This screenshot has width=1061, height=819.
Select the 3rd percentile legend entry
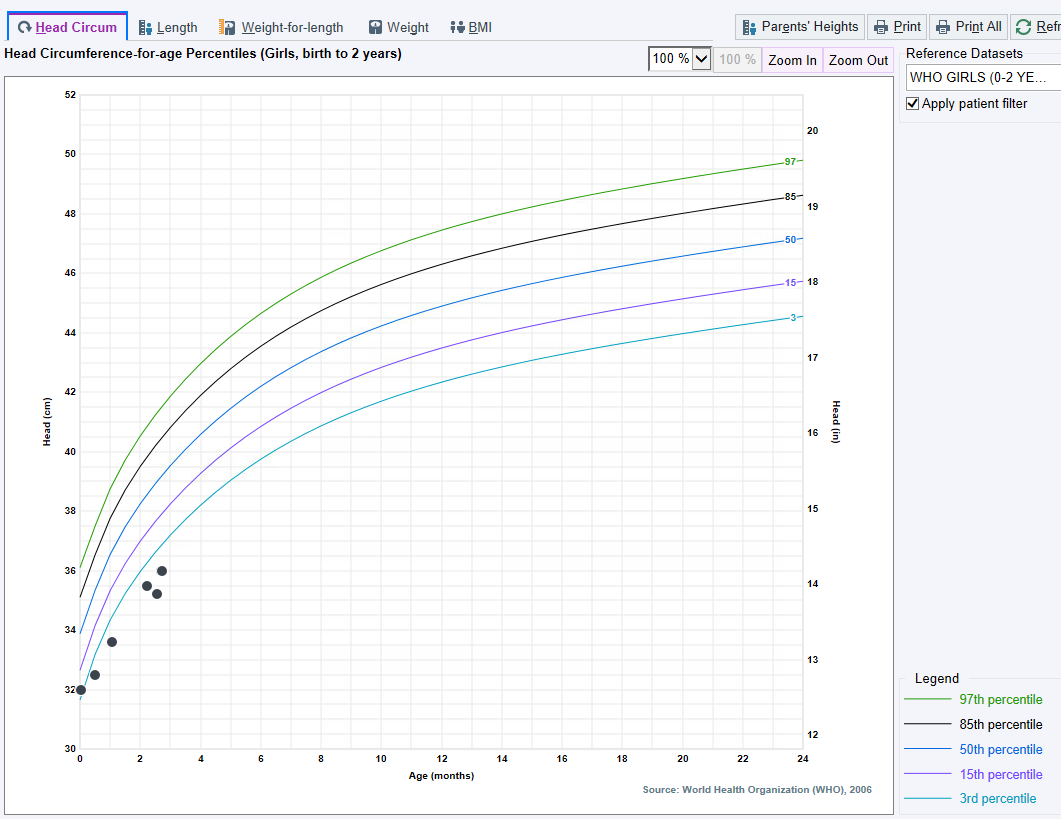point(970,799)
